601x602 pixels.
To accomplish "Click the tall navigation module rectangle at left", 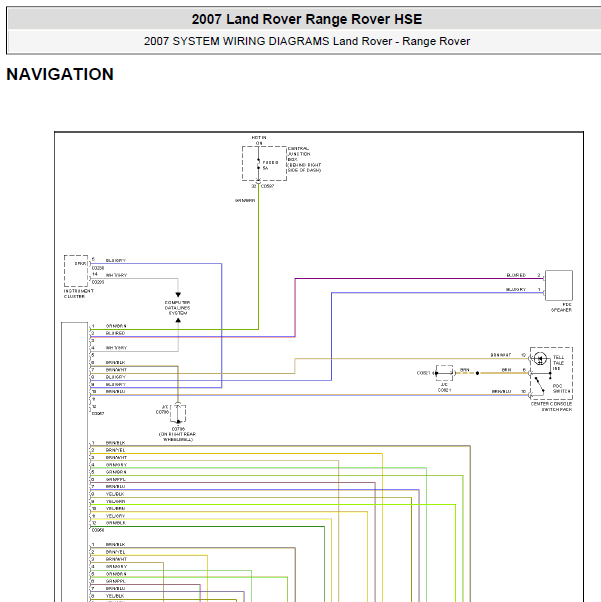I will 75,462.
